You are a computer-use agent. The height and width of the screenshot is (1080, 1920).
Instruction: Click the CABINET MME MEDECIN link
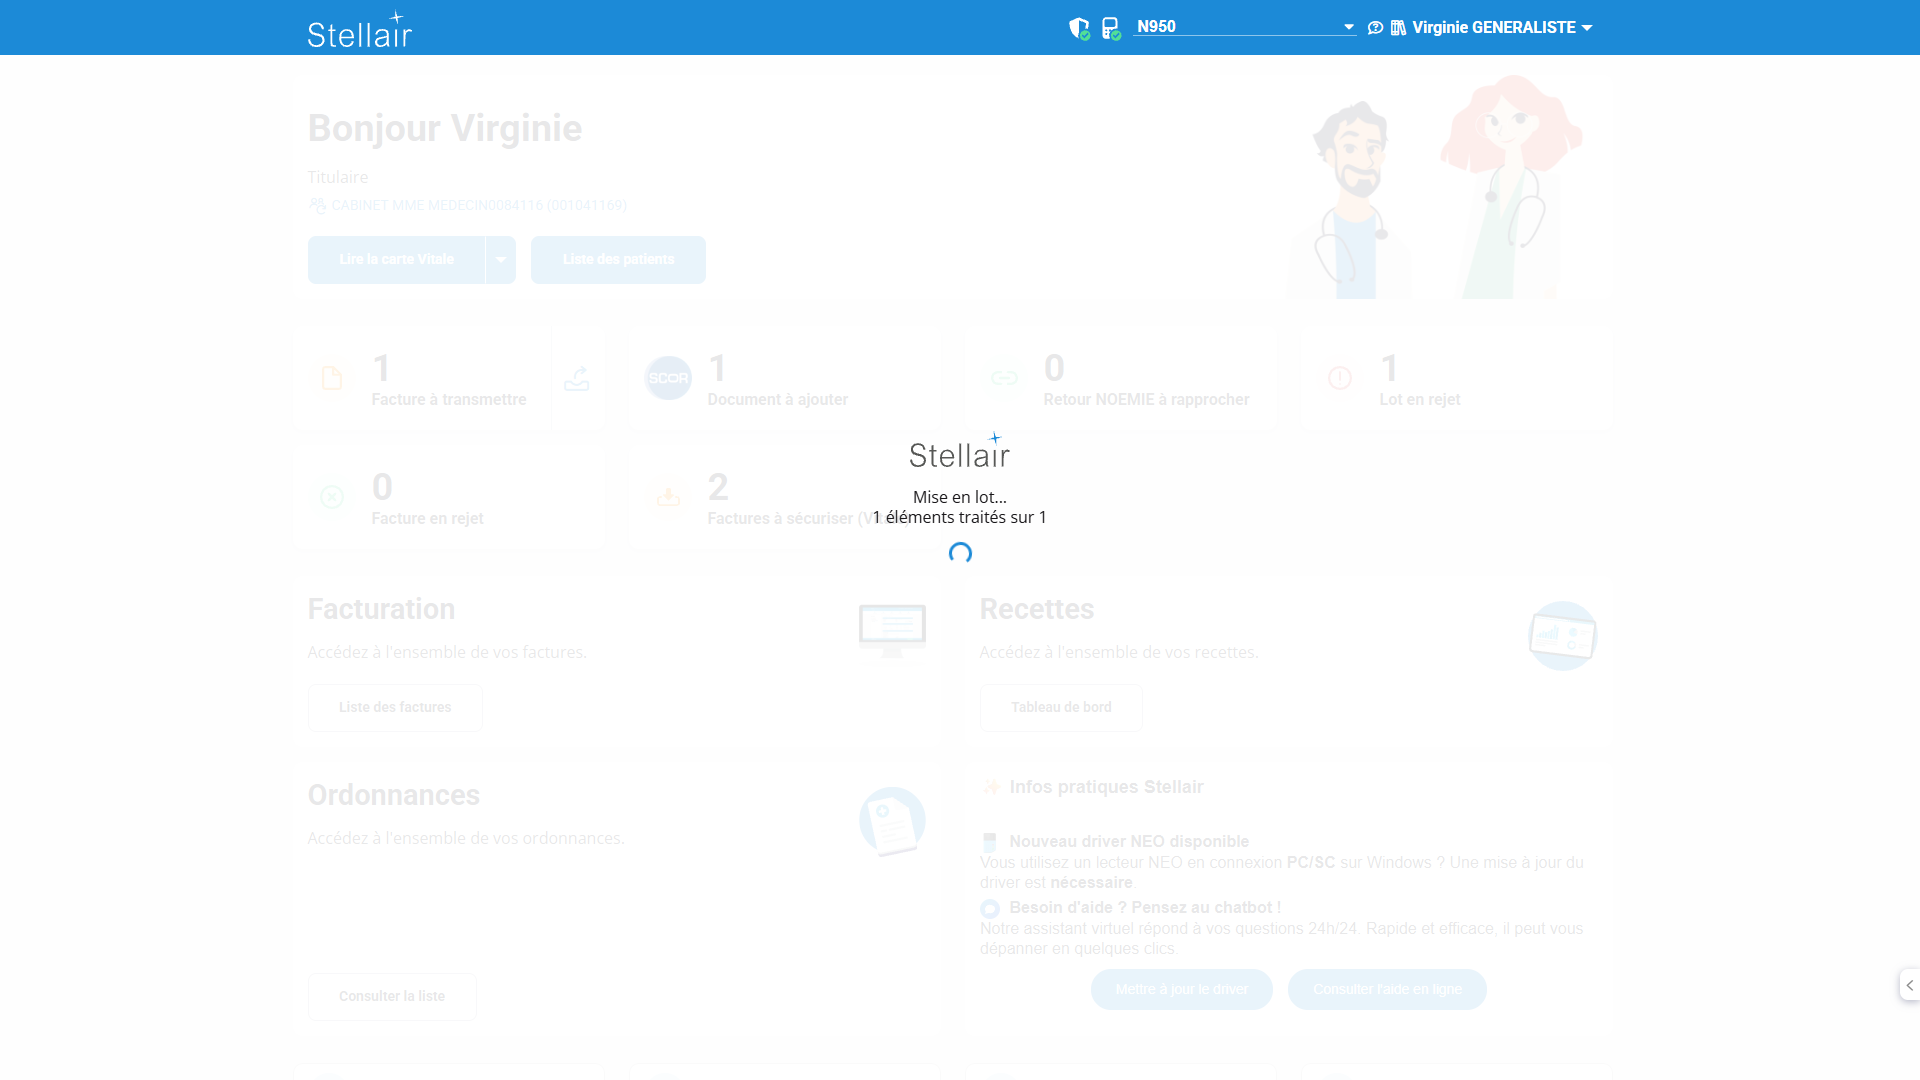tap(479, 205)
